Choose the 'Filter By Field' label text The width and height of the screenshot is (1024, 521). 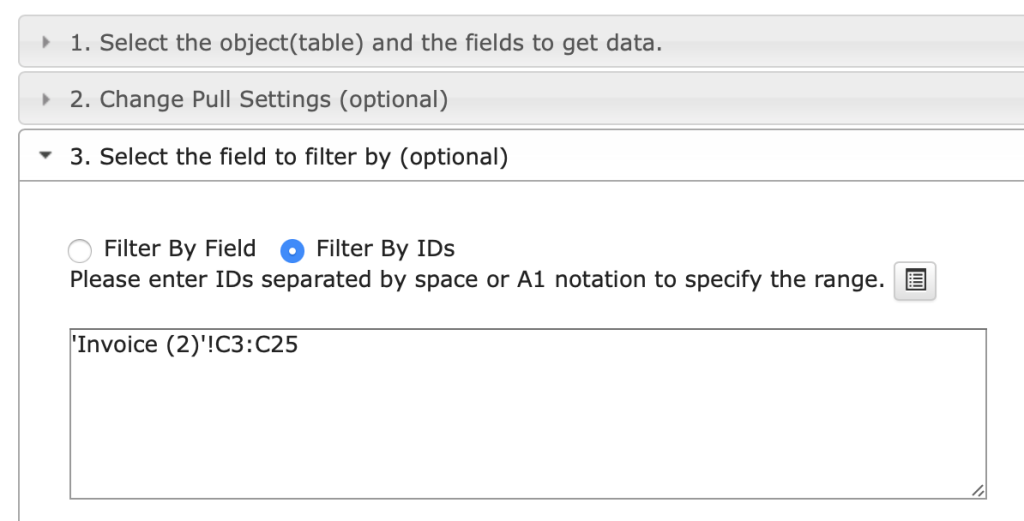180,249
